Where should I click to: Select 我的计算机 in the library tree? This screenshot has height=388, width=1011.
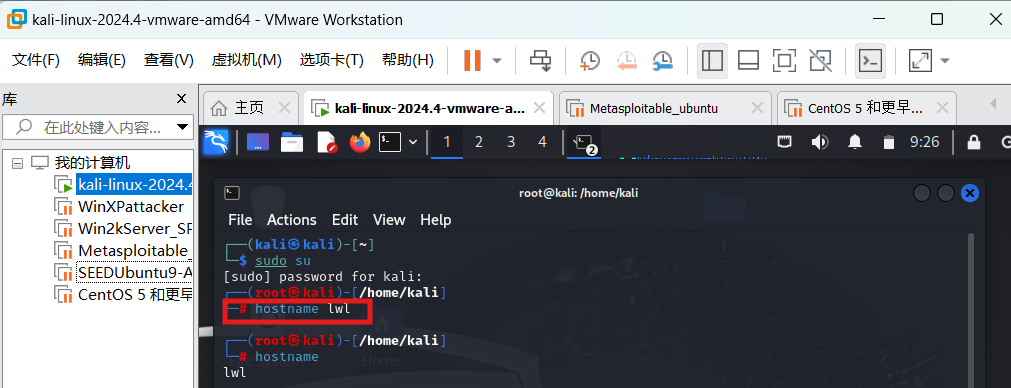(92, 163)
